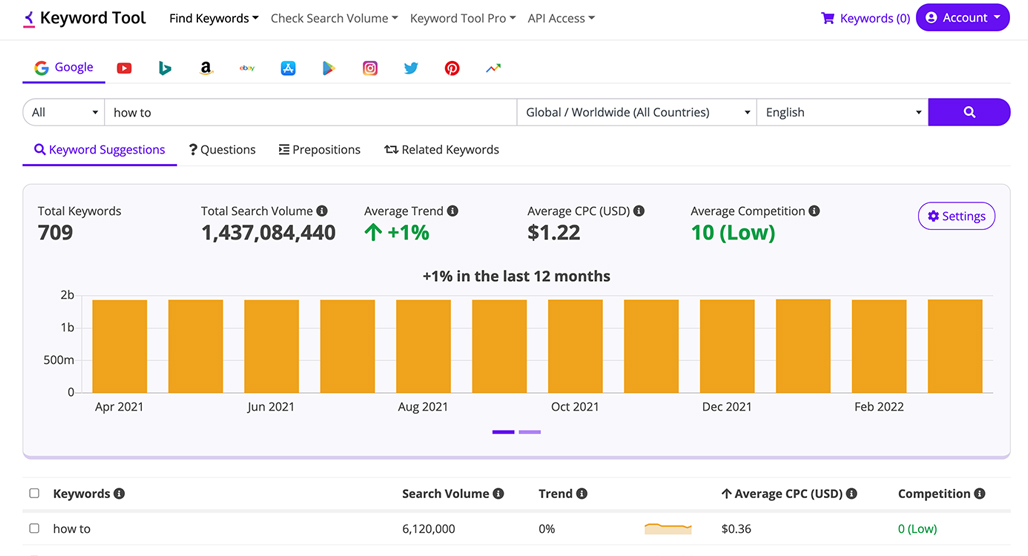Click 'how to' keyword row text

[71, 528]
